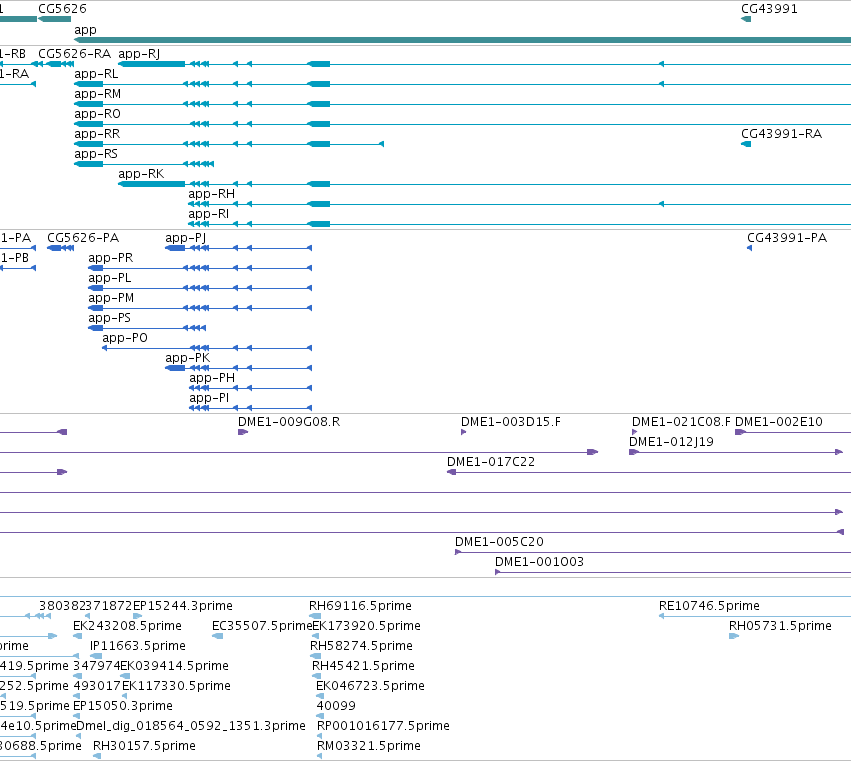This screenshot has width=851, height=761.
Task: Select app-RM transcript label
Action: (98, 94)
